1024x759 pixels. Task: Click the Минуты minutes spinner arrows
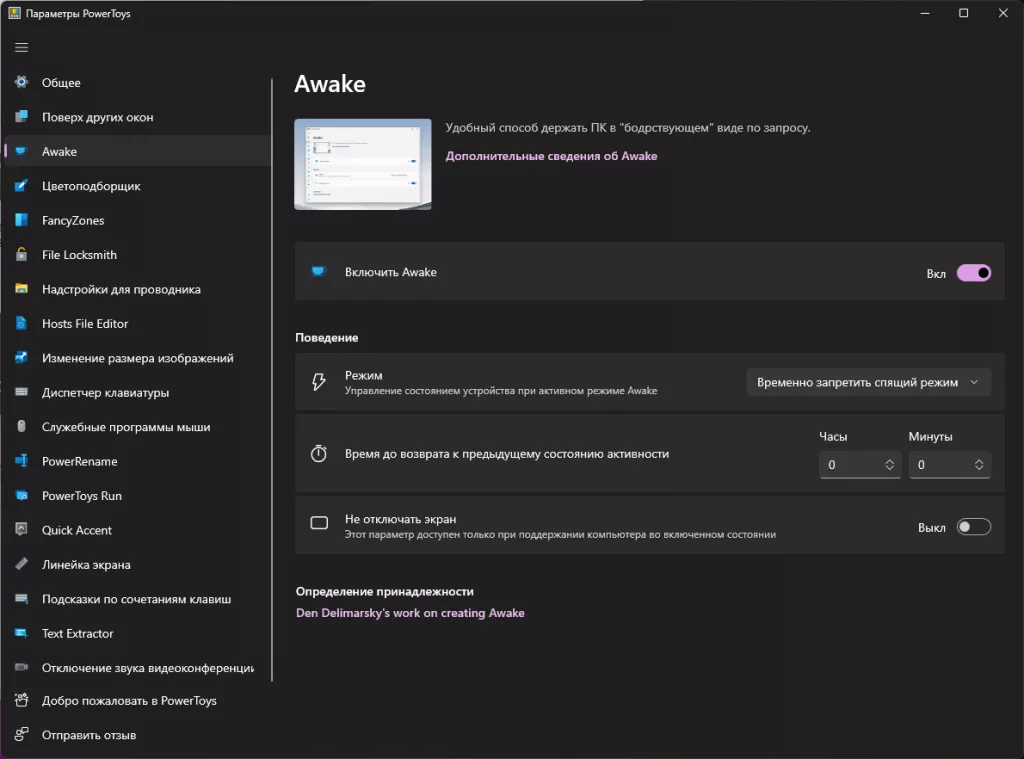pos(979,465)
